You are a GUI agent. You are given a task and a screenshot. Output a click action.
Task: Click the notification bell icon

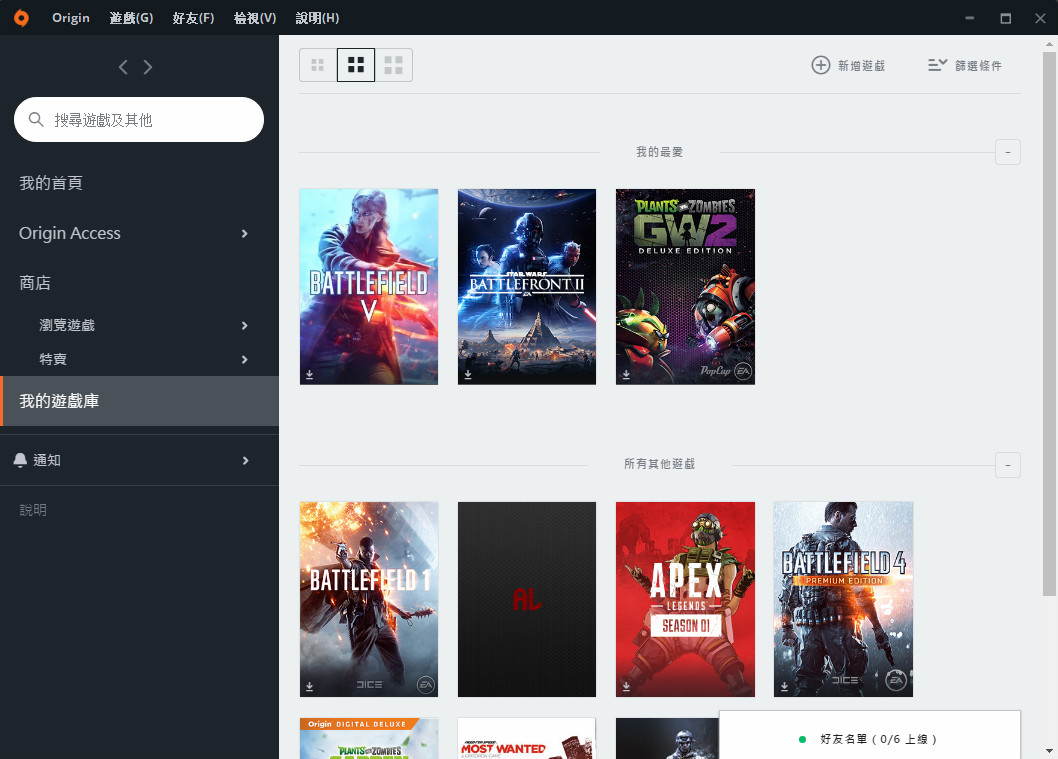point(20,460)
